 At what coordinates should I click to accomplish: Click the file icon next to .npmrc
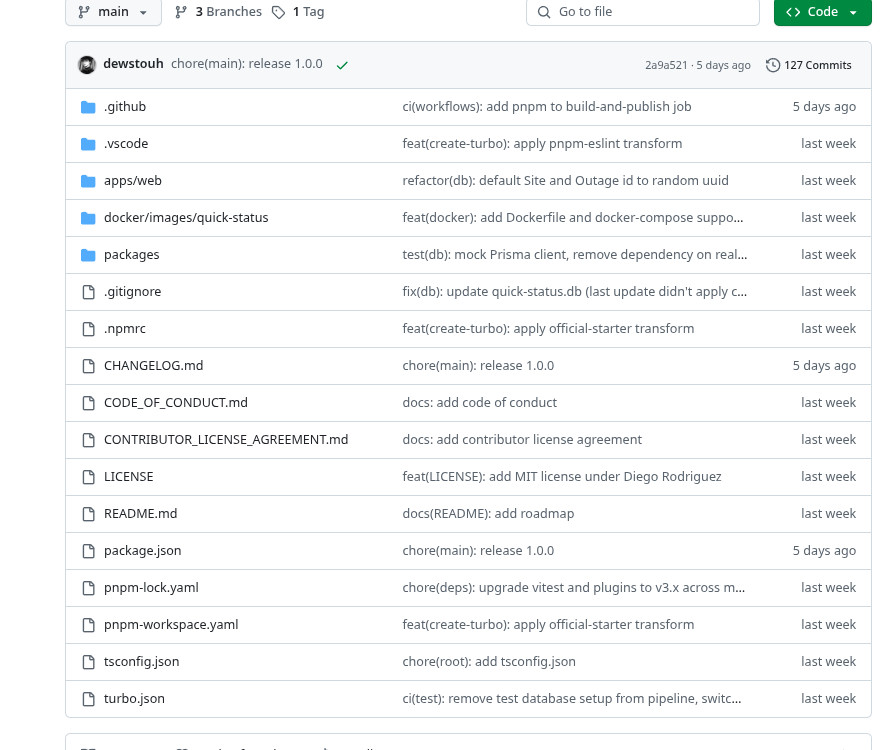click(x=89, y=329)
